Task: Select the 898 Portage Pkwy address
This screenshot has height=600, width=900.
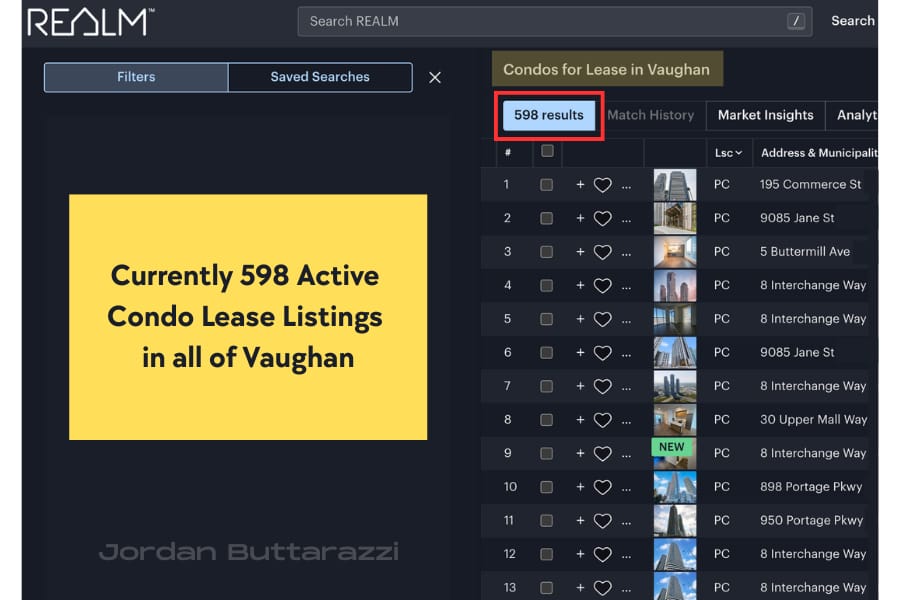Action: (x=811, y=487)
